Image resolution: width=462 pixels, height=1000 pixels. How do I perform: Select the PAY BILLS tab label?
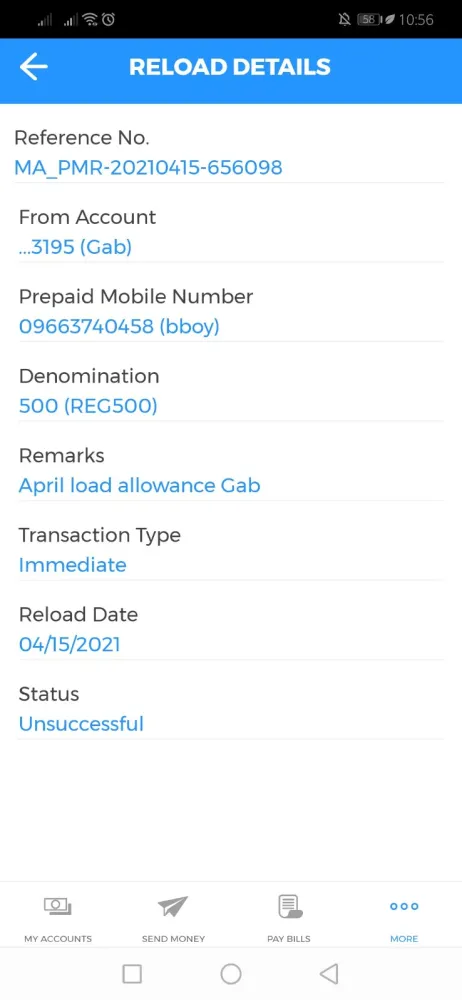[289, 939]
